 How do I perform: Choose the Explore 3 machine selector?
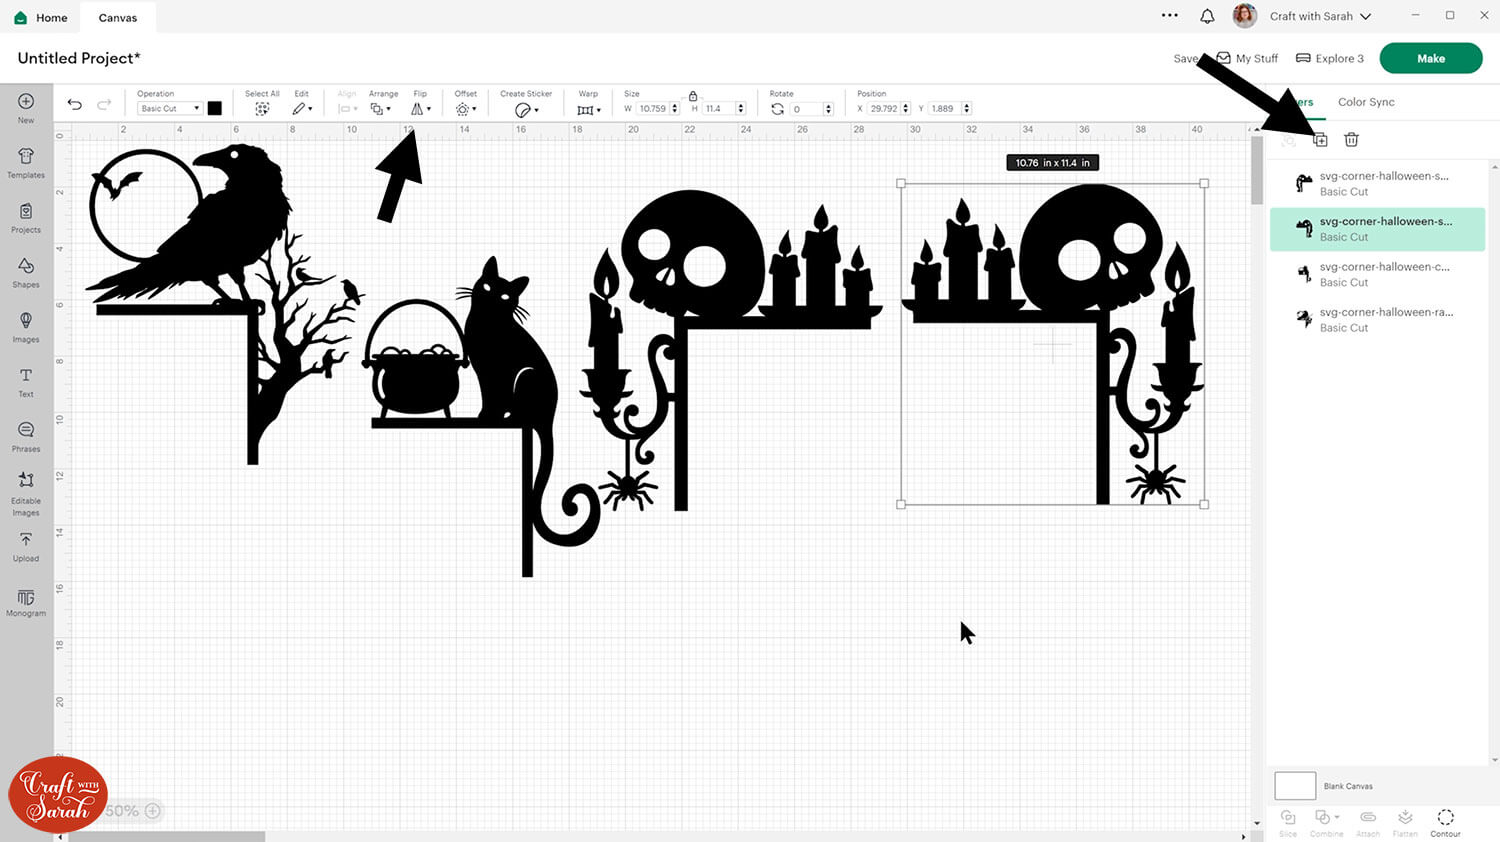coord(1330,58)
